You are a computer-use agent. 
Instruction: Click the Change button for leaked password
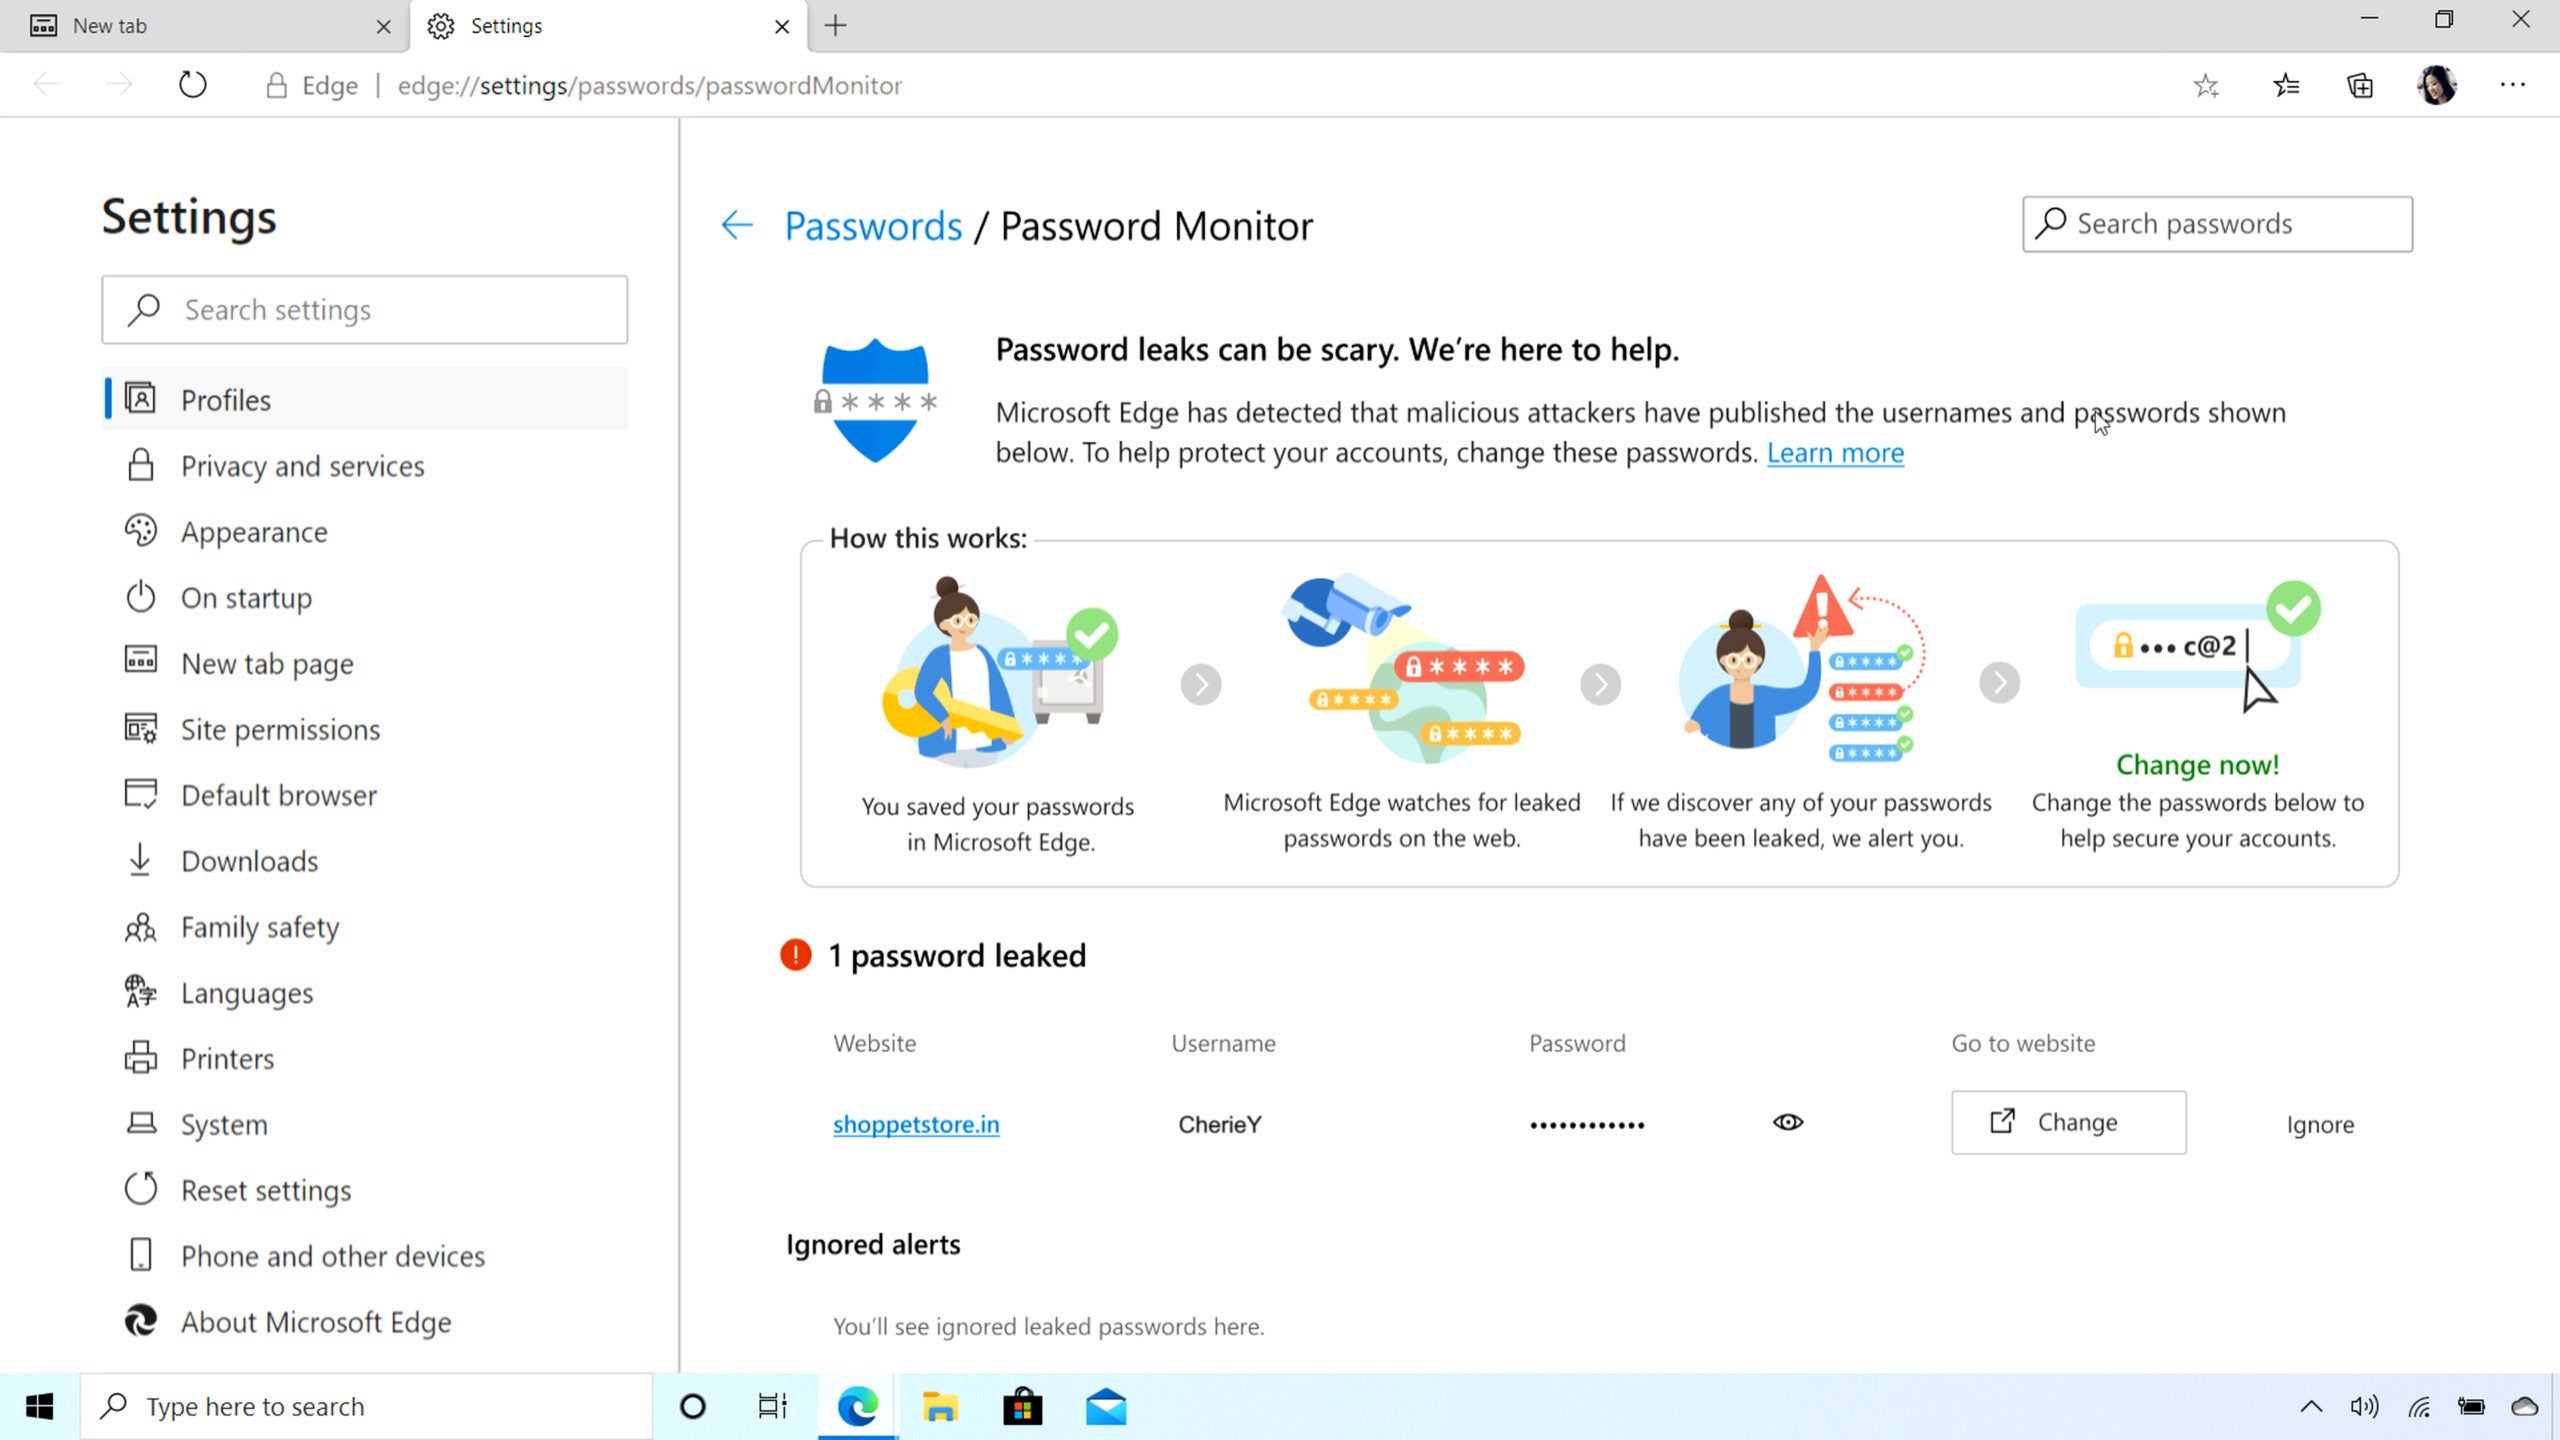point(2068,1122)
